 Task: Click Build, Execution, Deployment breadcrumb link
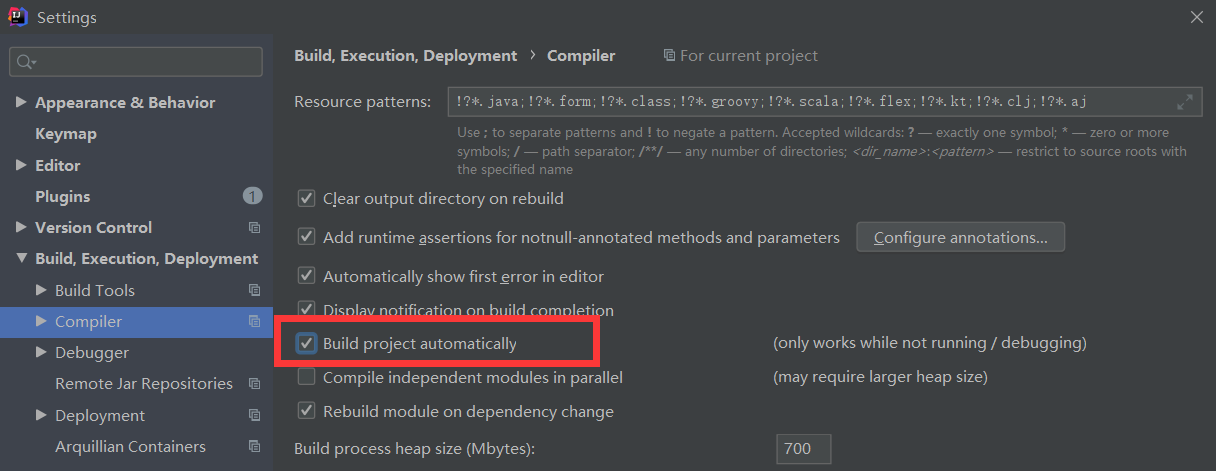405,56
